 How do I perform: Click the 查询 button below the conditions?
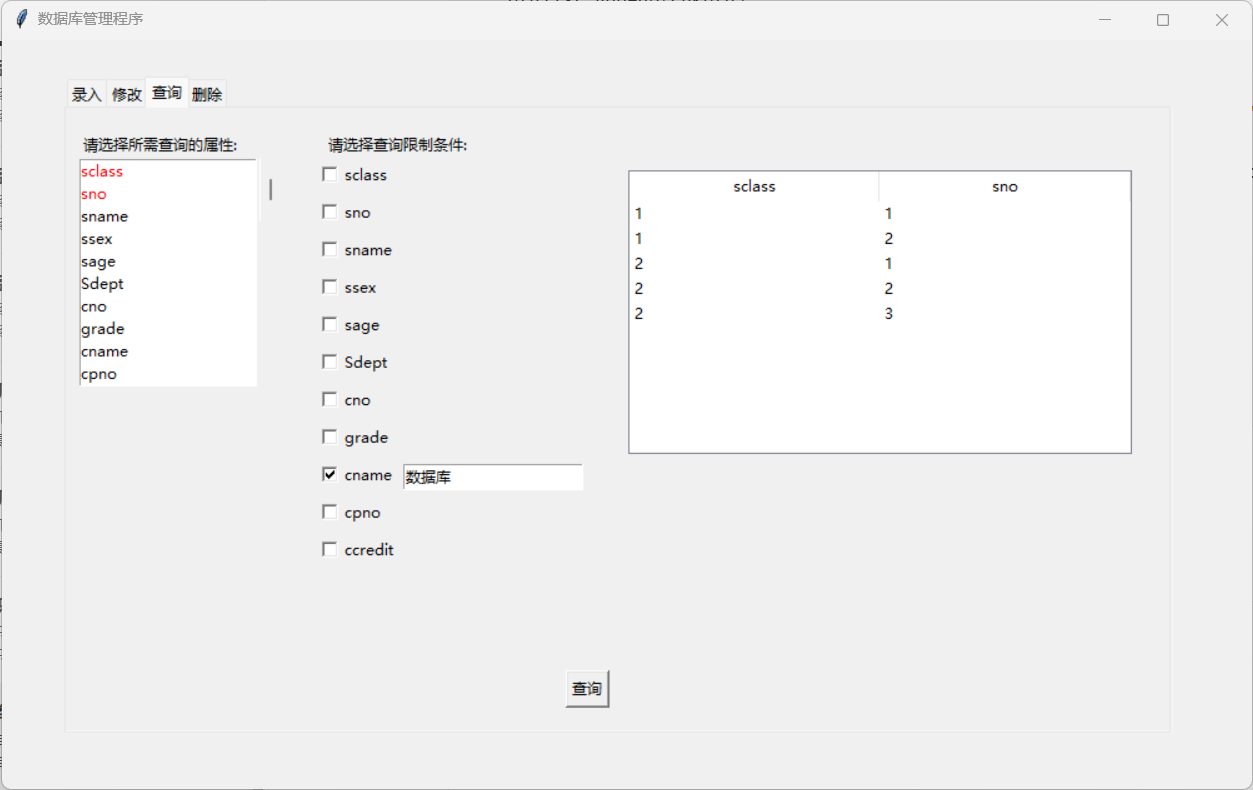pos(587,689)
